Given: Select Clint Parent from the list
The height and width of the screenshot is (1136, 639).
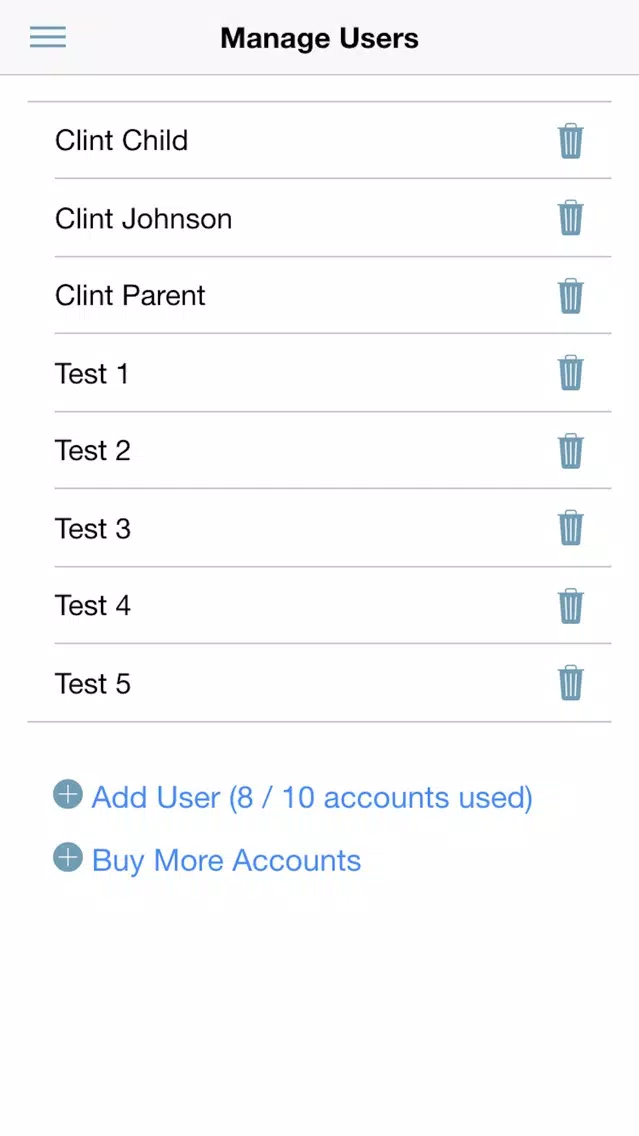Looking at the screenshot, I should click(x=320, y=295).
